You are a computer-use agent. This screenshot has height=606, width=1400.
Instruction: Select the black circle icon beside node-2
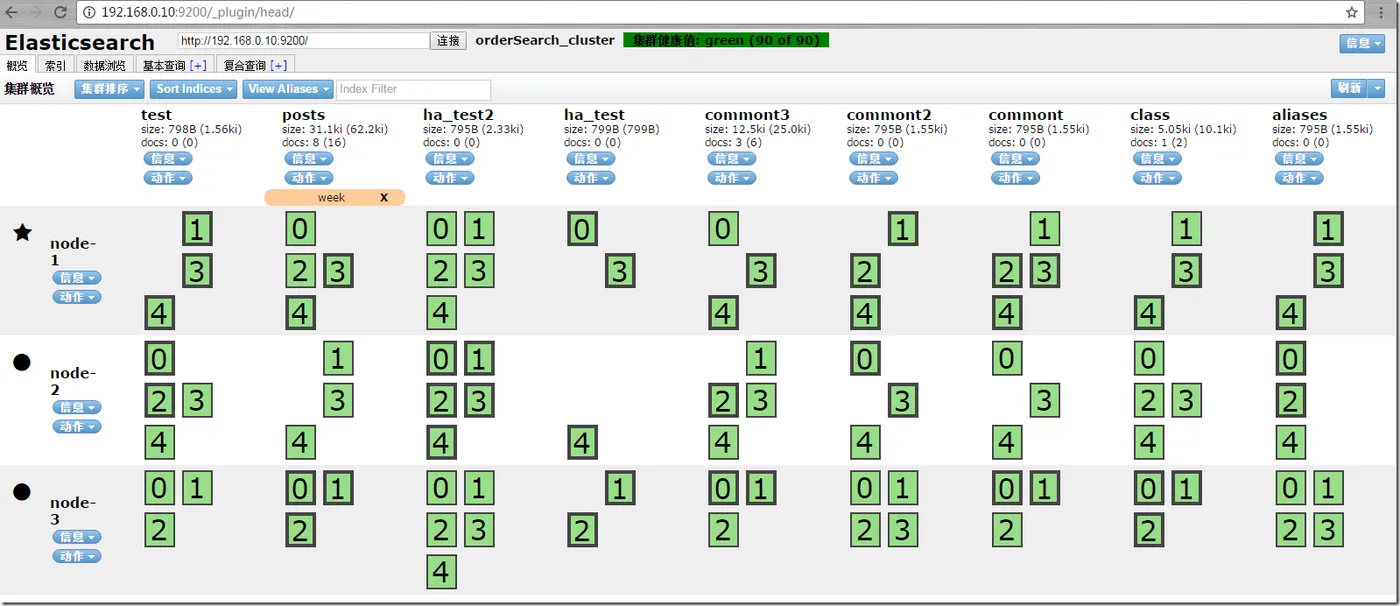(22, 362)
